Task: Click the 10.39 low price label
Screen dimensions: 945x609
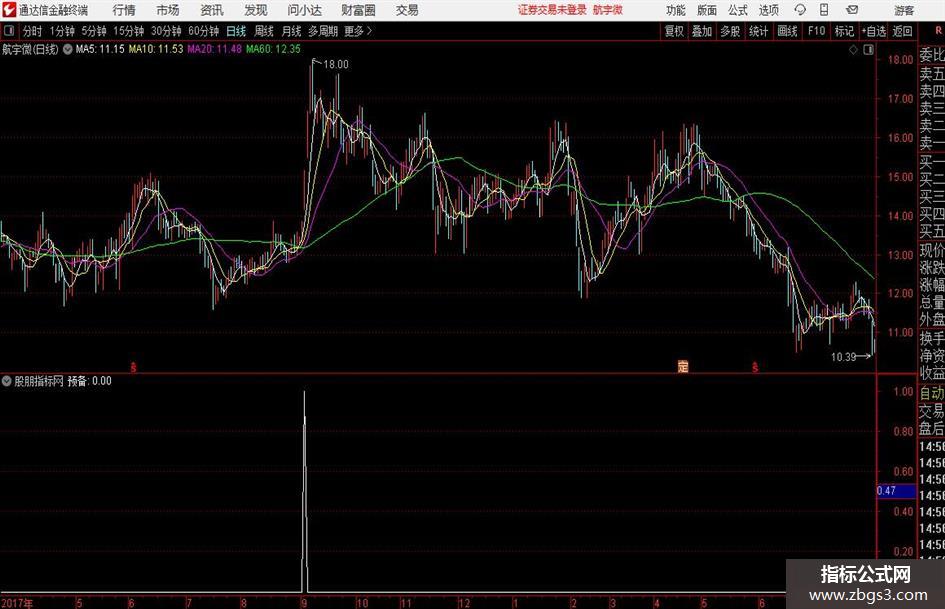Action: pos(843,357)
